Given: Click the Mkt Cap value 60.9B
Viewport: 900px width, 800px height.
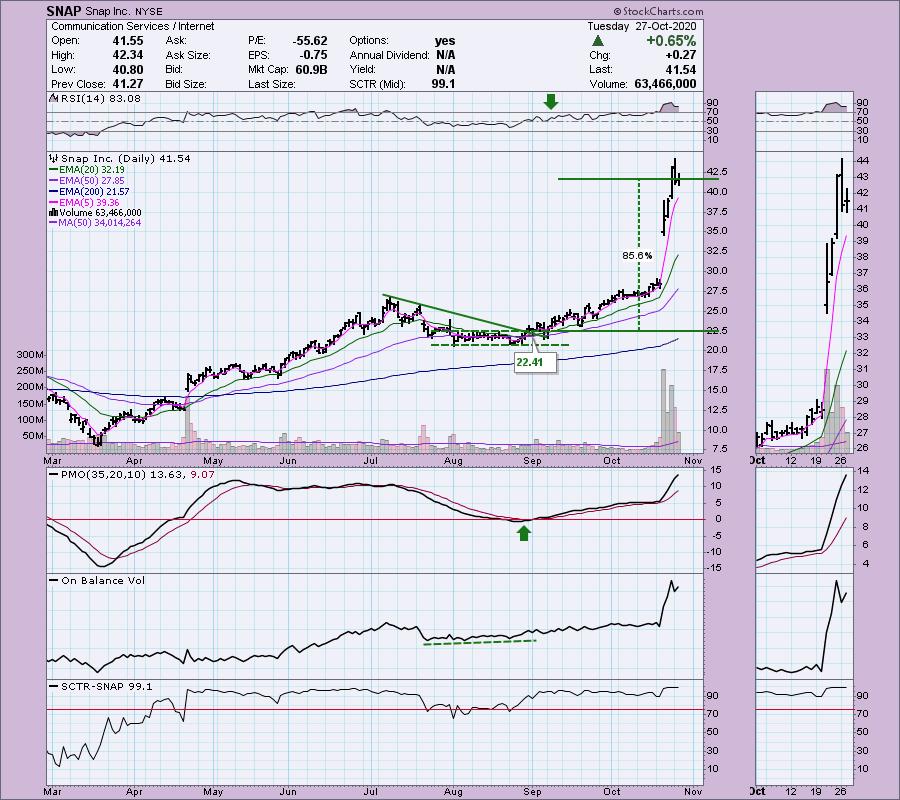Looking at the screenshot, I should tap(311, 69).
